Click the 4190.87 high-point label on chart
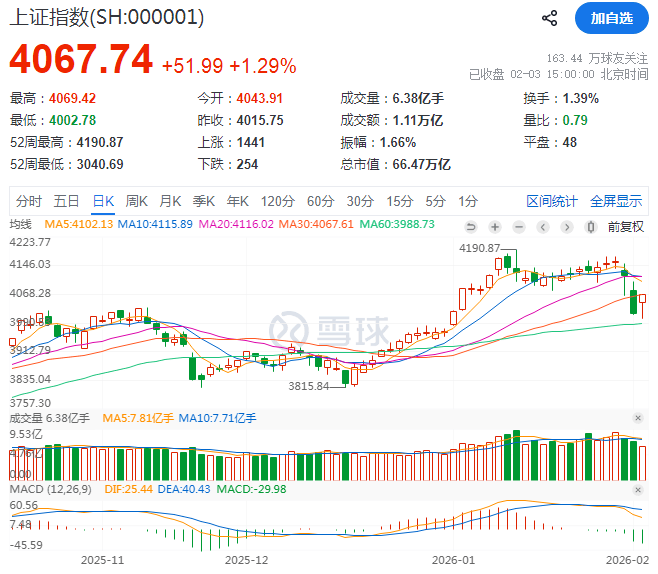The image size is (658, 574). point(480,247)
